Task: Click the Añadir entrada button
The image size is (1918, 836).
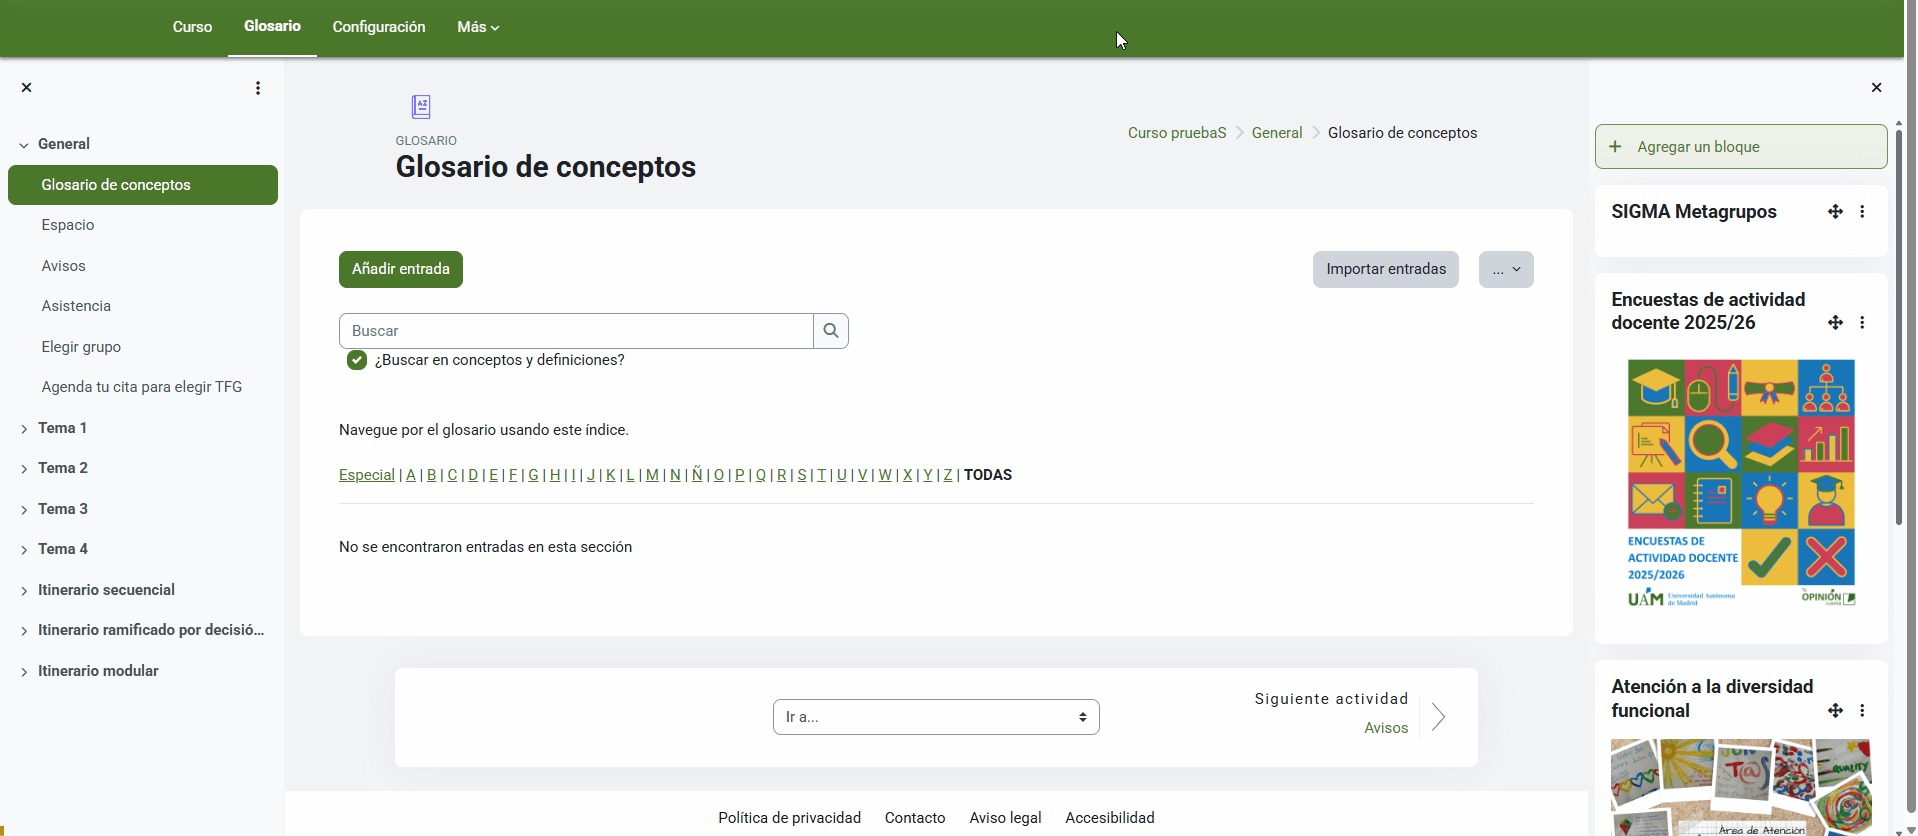Action: coord(400,270)
